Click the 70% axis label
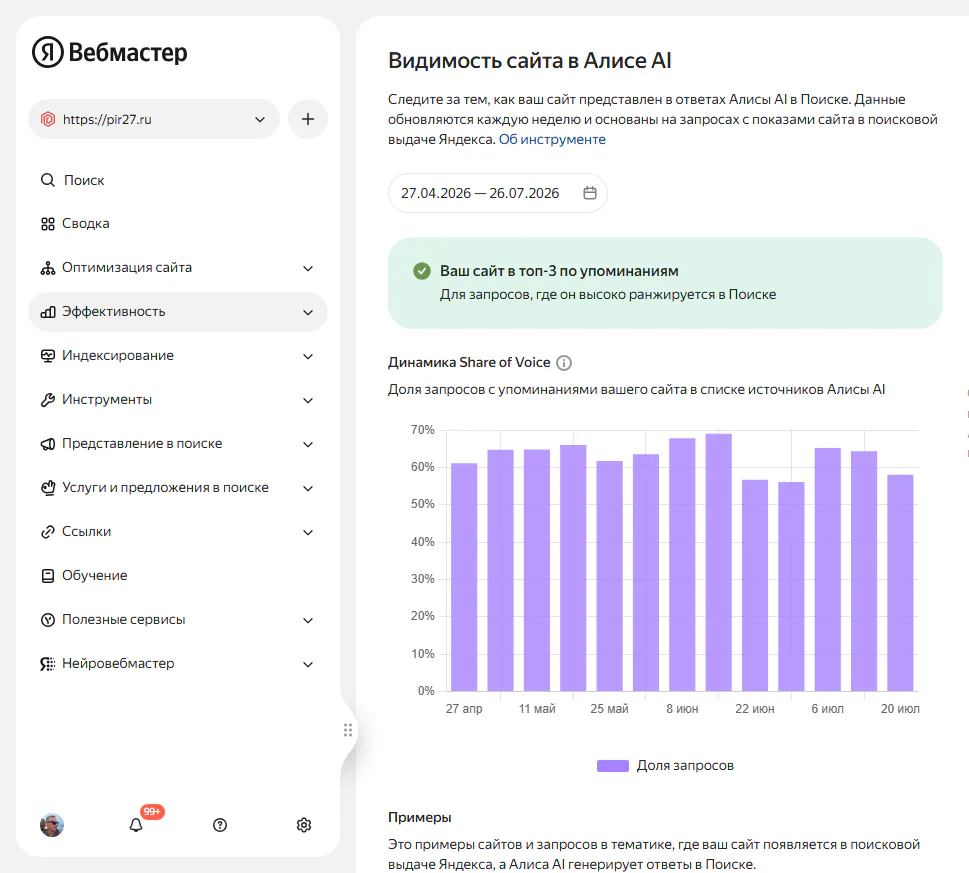This screenshot has width=969, height=873. (423, 430)
